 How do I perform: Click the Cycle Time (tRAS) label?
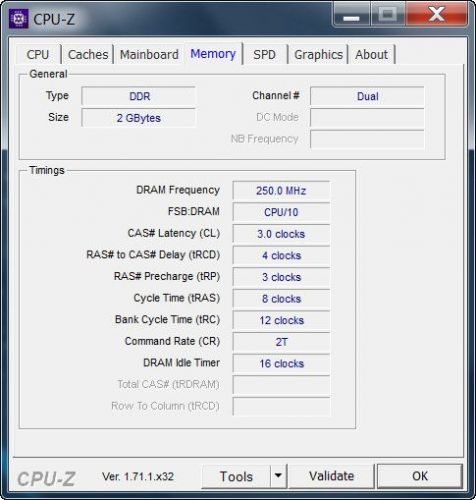point(177,298)
